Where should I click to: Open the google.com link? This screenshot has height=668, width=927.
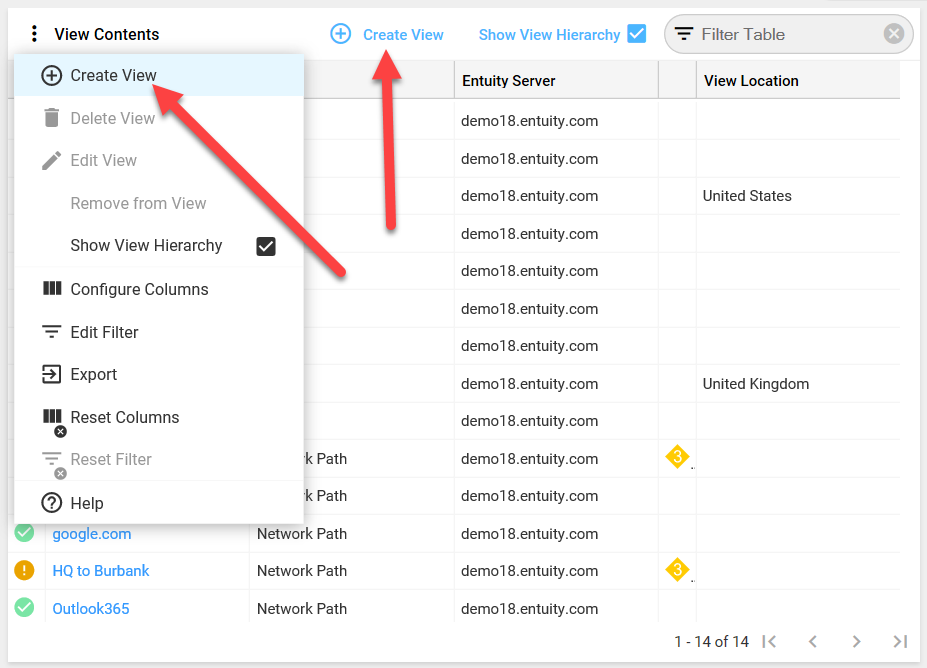[91, 533]
